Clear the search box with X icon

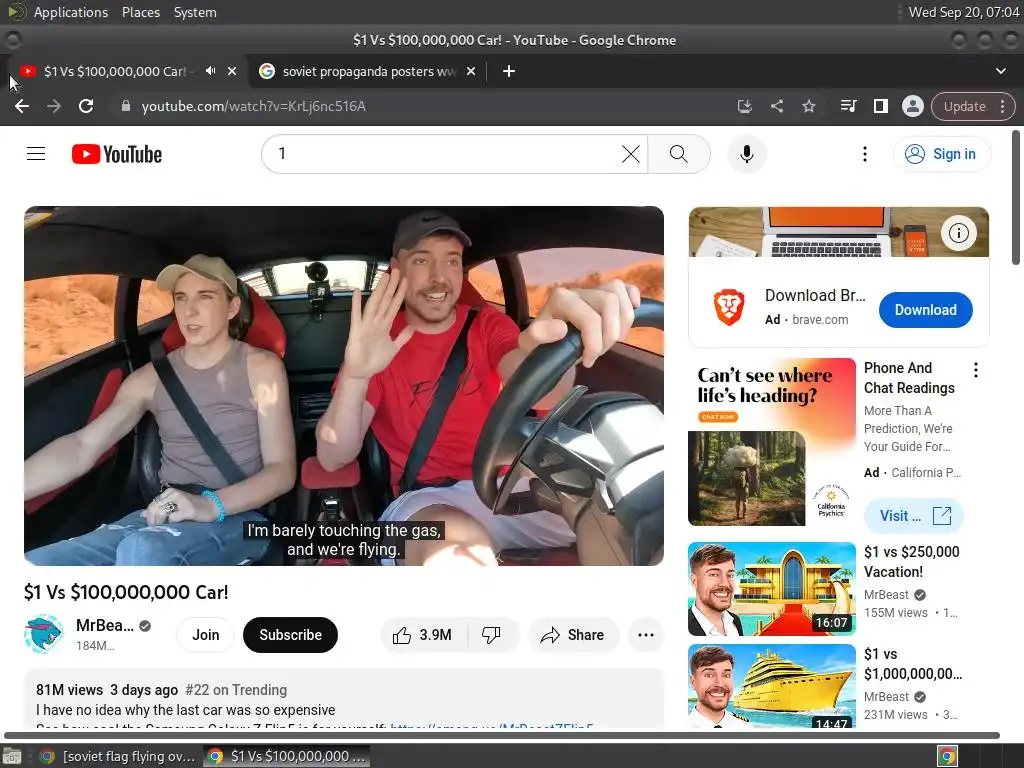pos(630,154)
